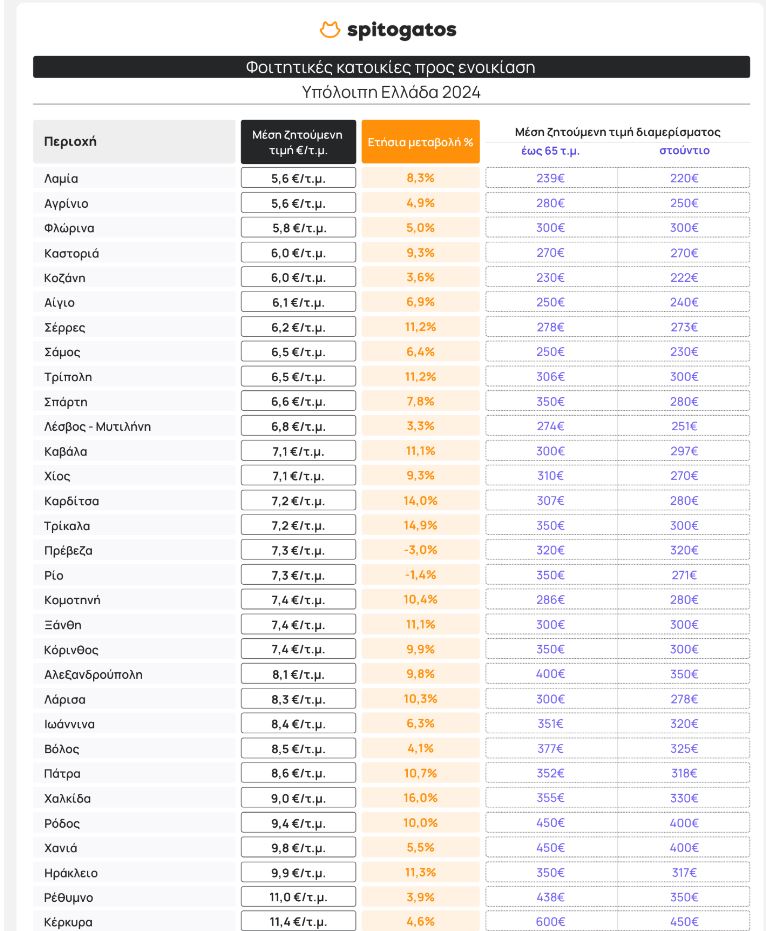Click the 11,0 €/τ.μ. box for Ρέθυμνο

tap(298, 897)
